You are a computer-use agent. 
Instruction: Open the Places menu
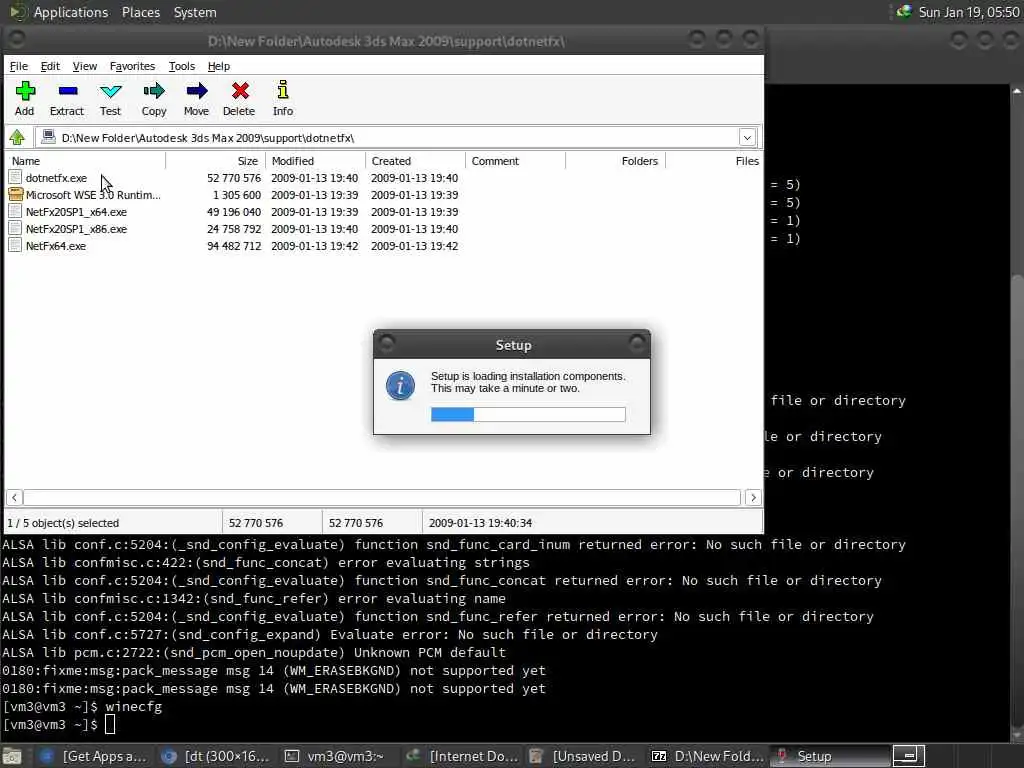[141, 12]
